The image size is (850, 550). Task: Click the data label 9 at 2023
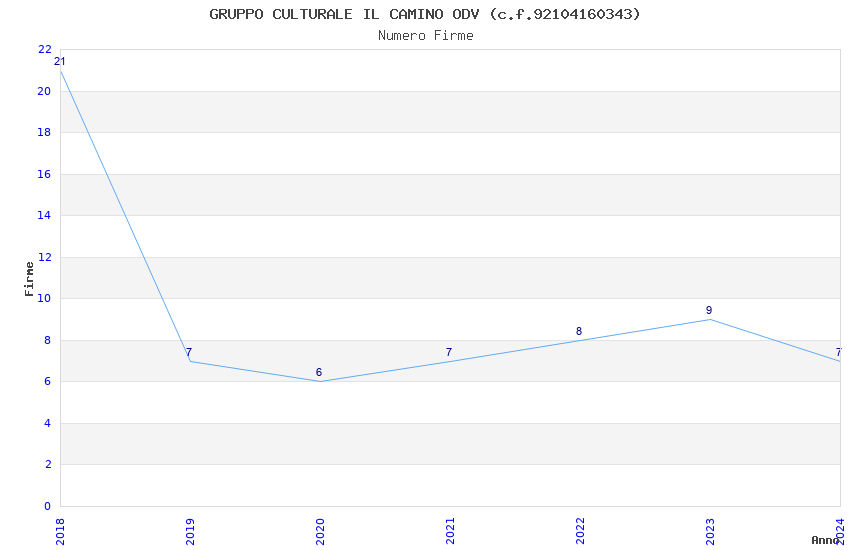point(709,310)
